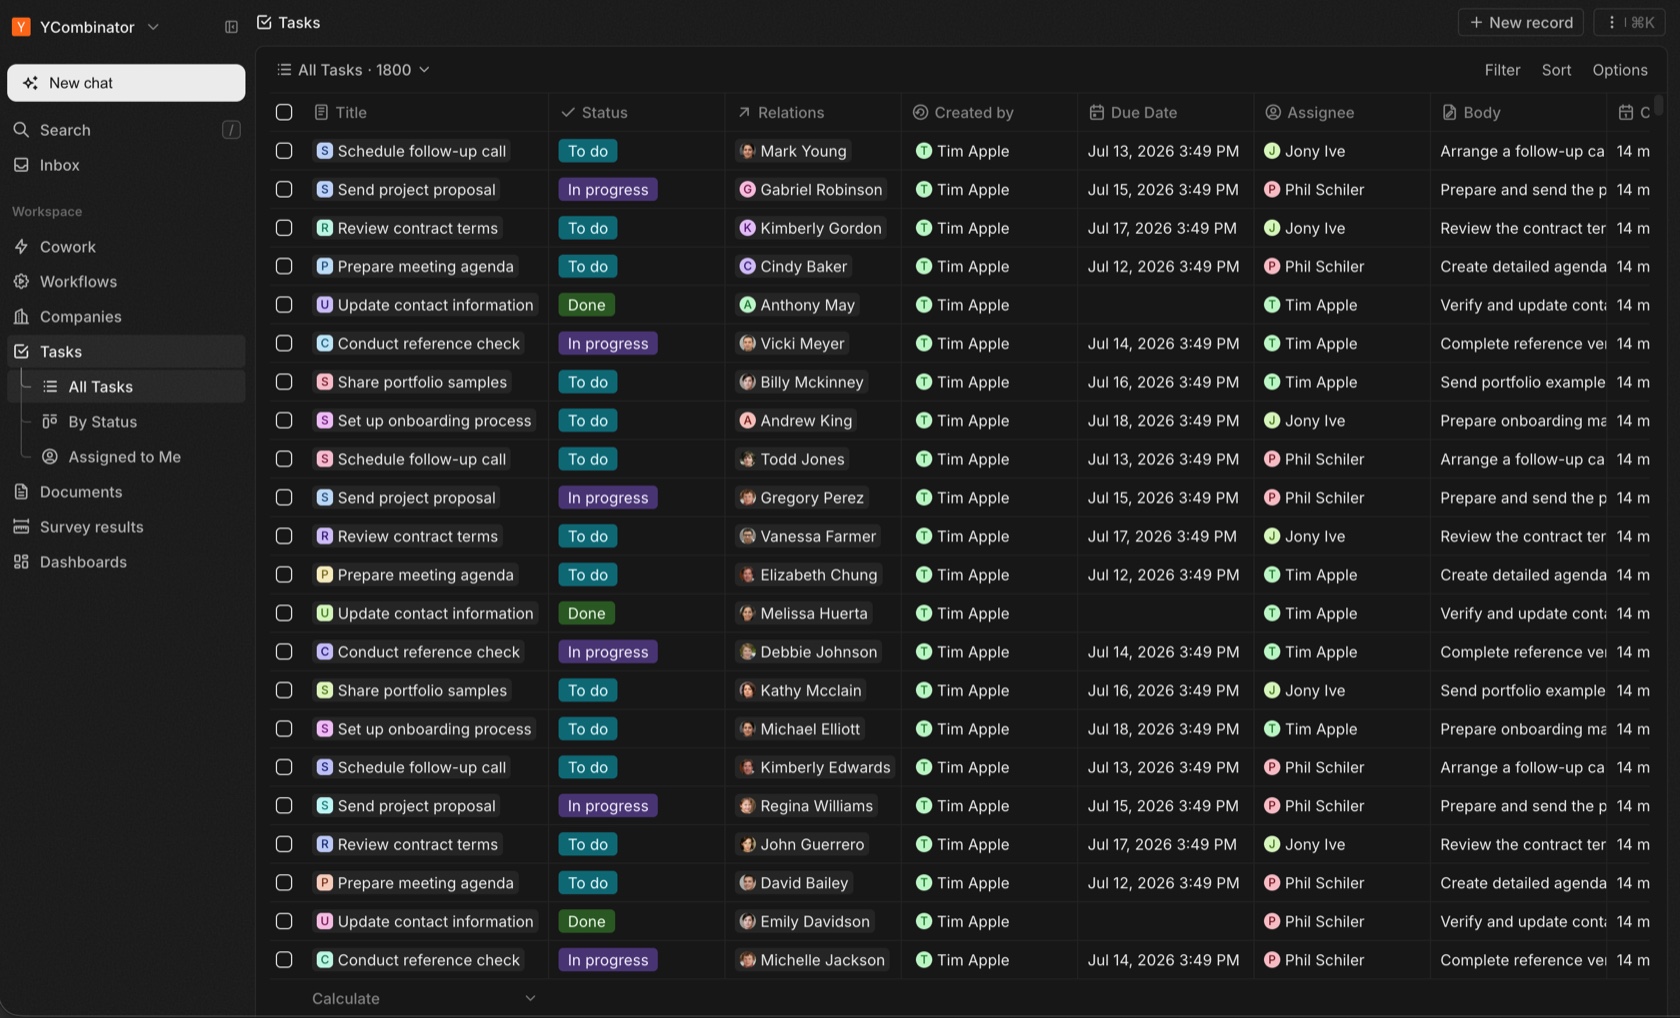Click Mark Young avatar in Relations
The height and width of the screenshot is (1018, 1680).
click(747, 151)
